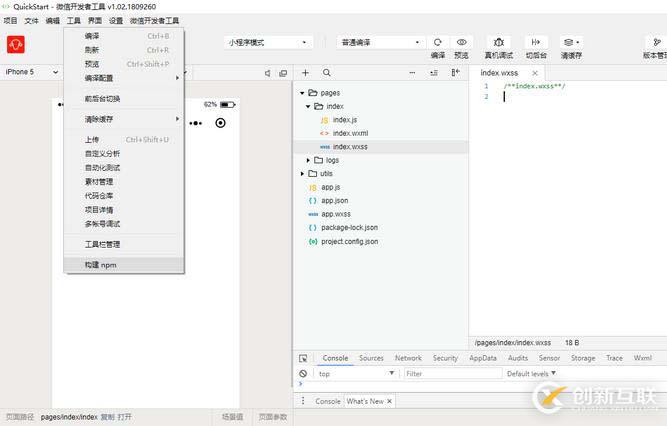Click the 预览 eye icon
Screen dimensions: 667x426
coord(462,42)
